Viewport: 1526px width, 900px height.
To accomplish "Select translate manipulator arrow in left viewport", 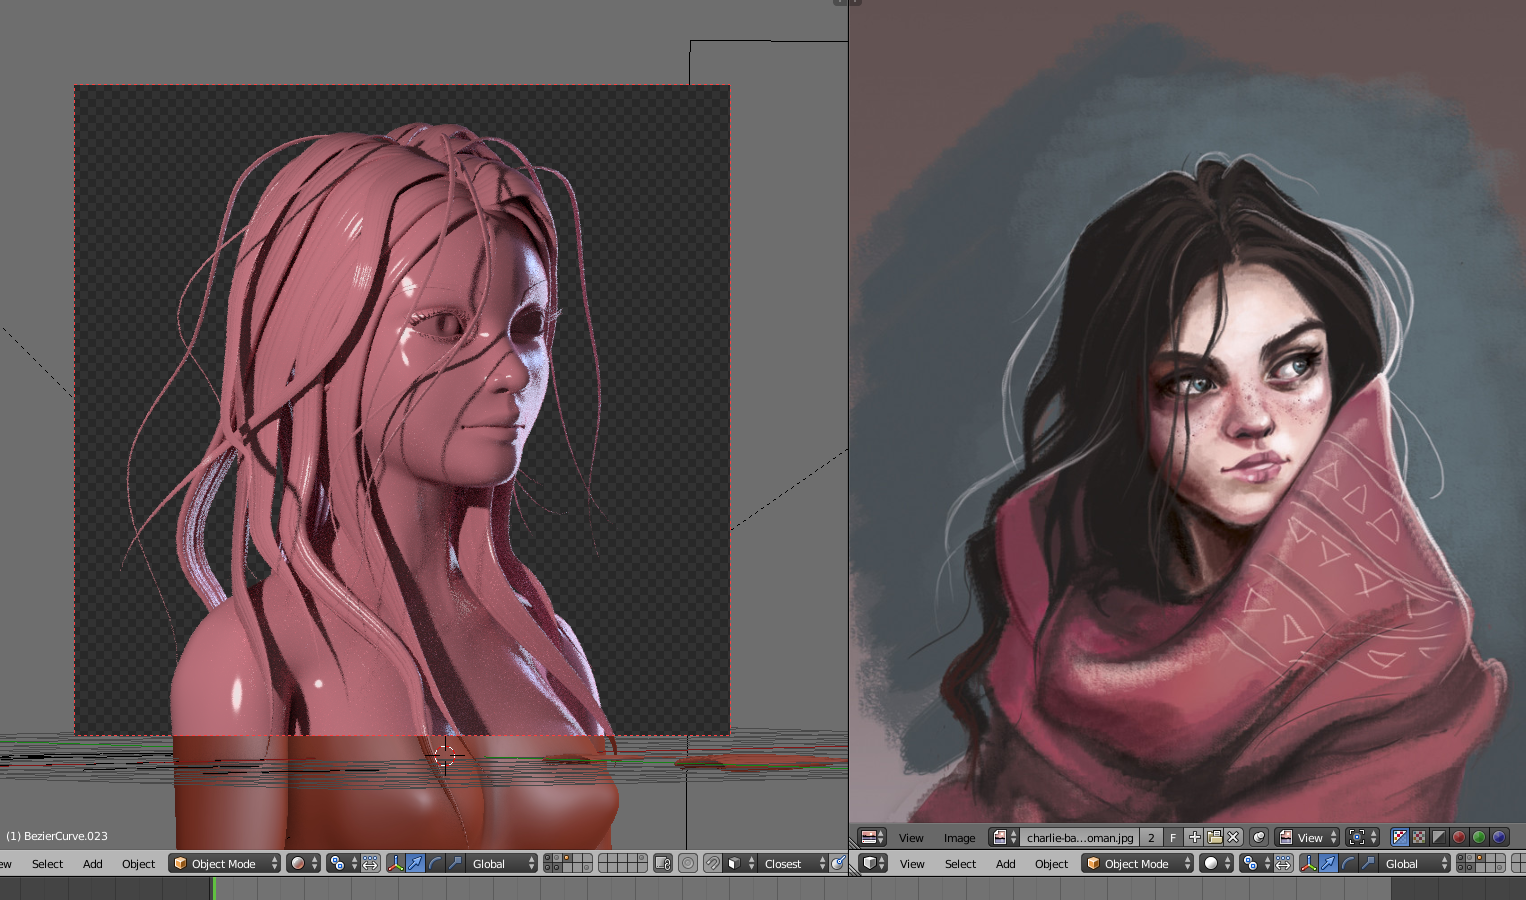I will (415, 863).
